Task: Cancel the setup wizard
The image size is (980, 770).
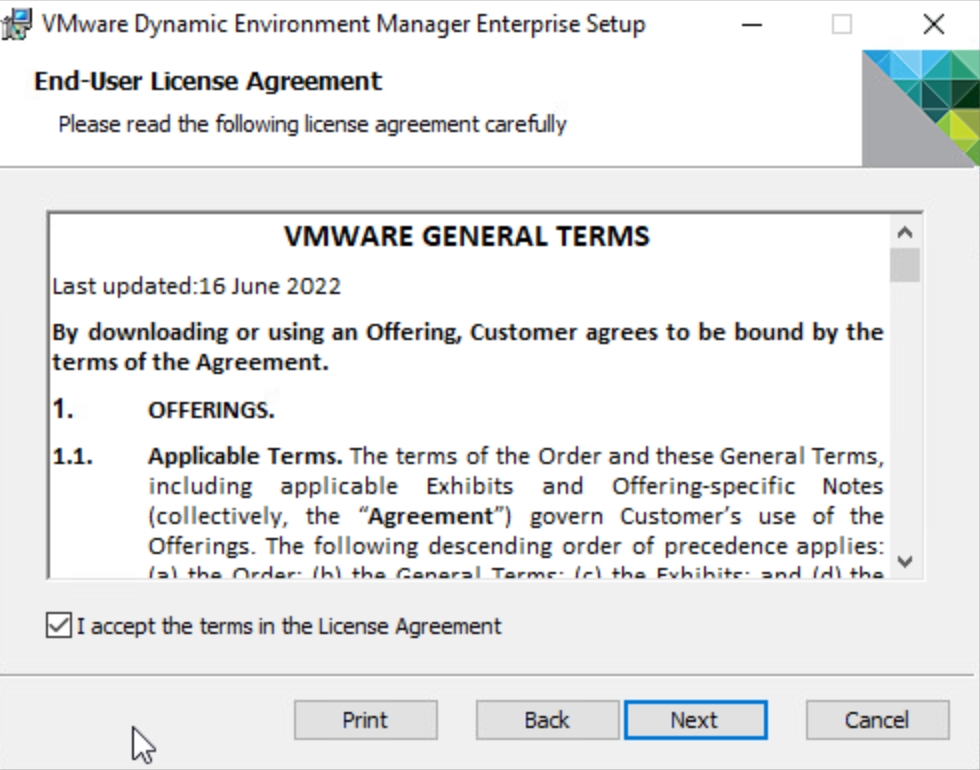Action: [877, 720]
